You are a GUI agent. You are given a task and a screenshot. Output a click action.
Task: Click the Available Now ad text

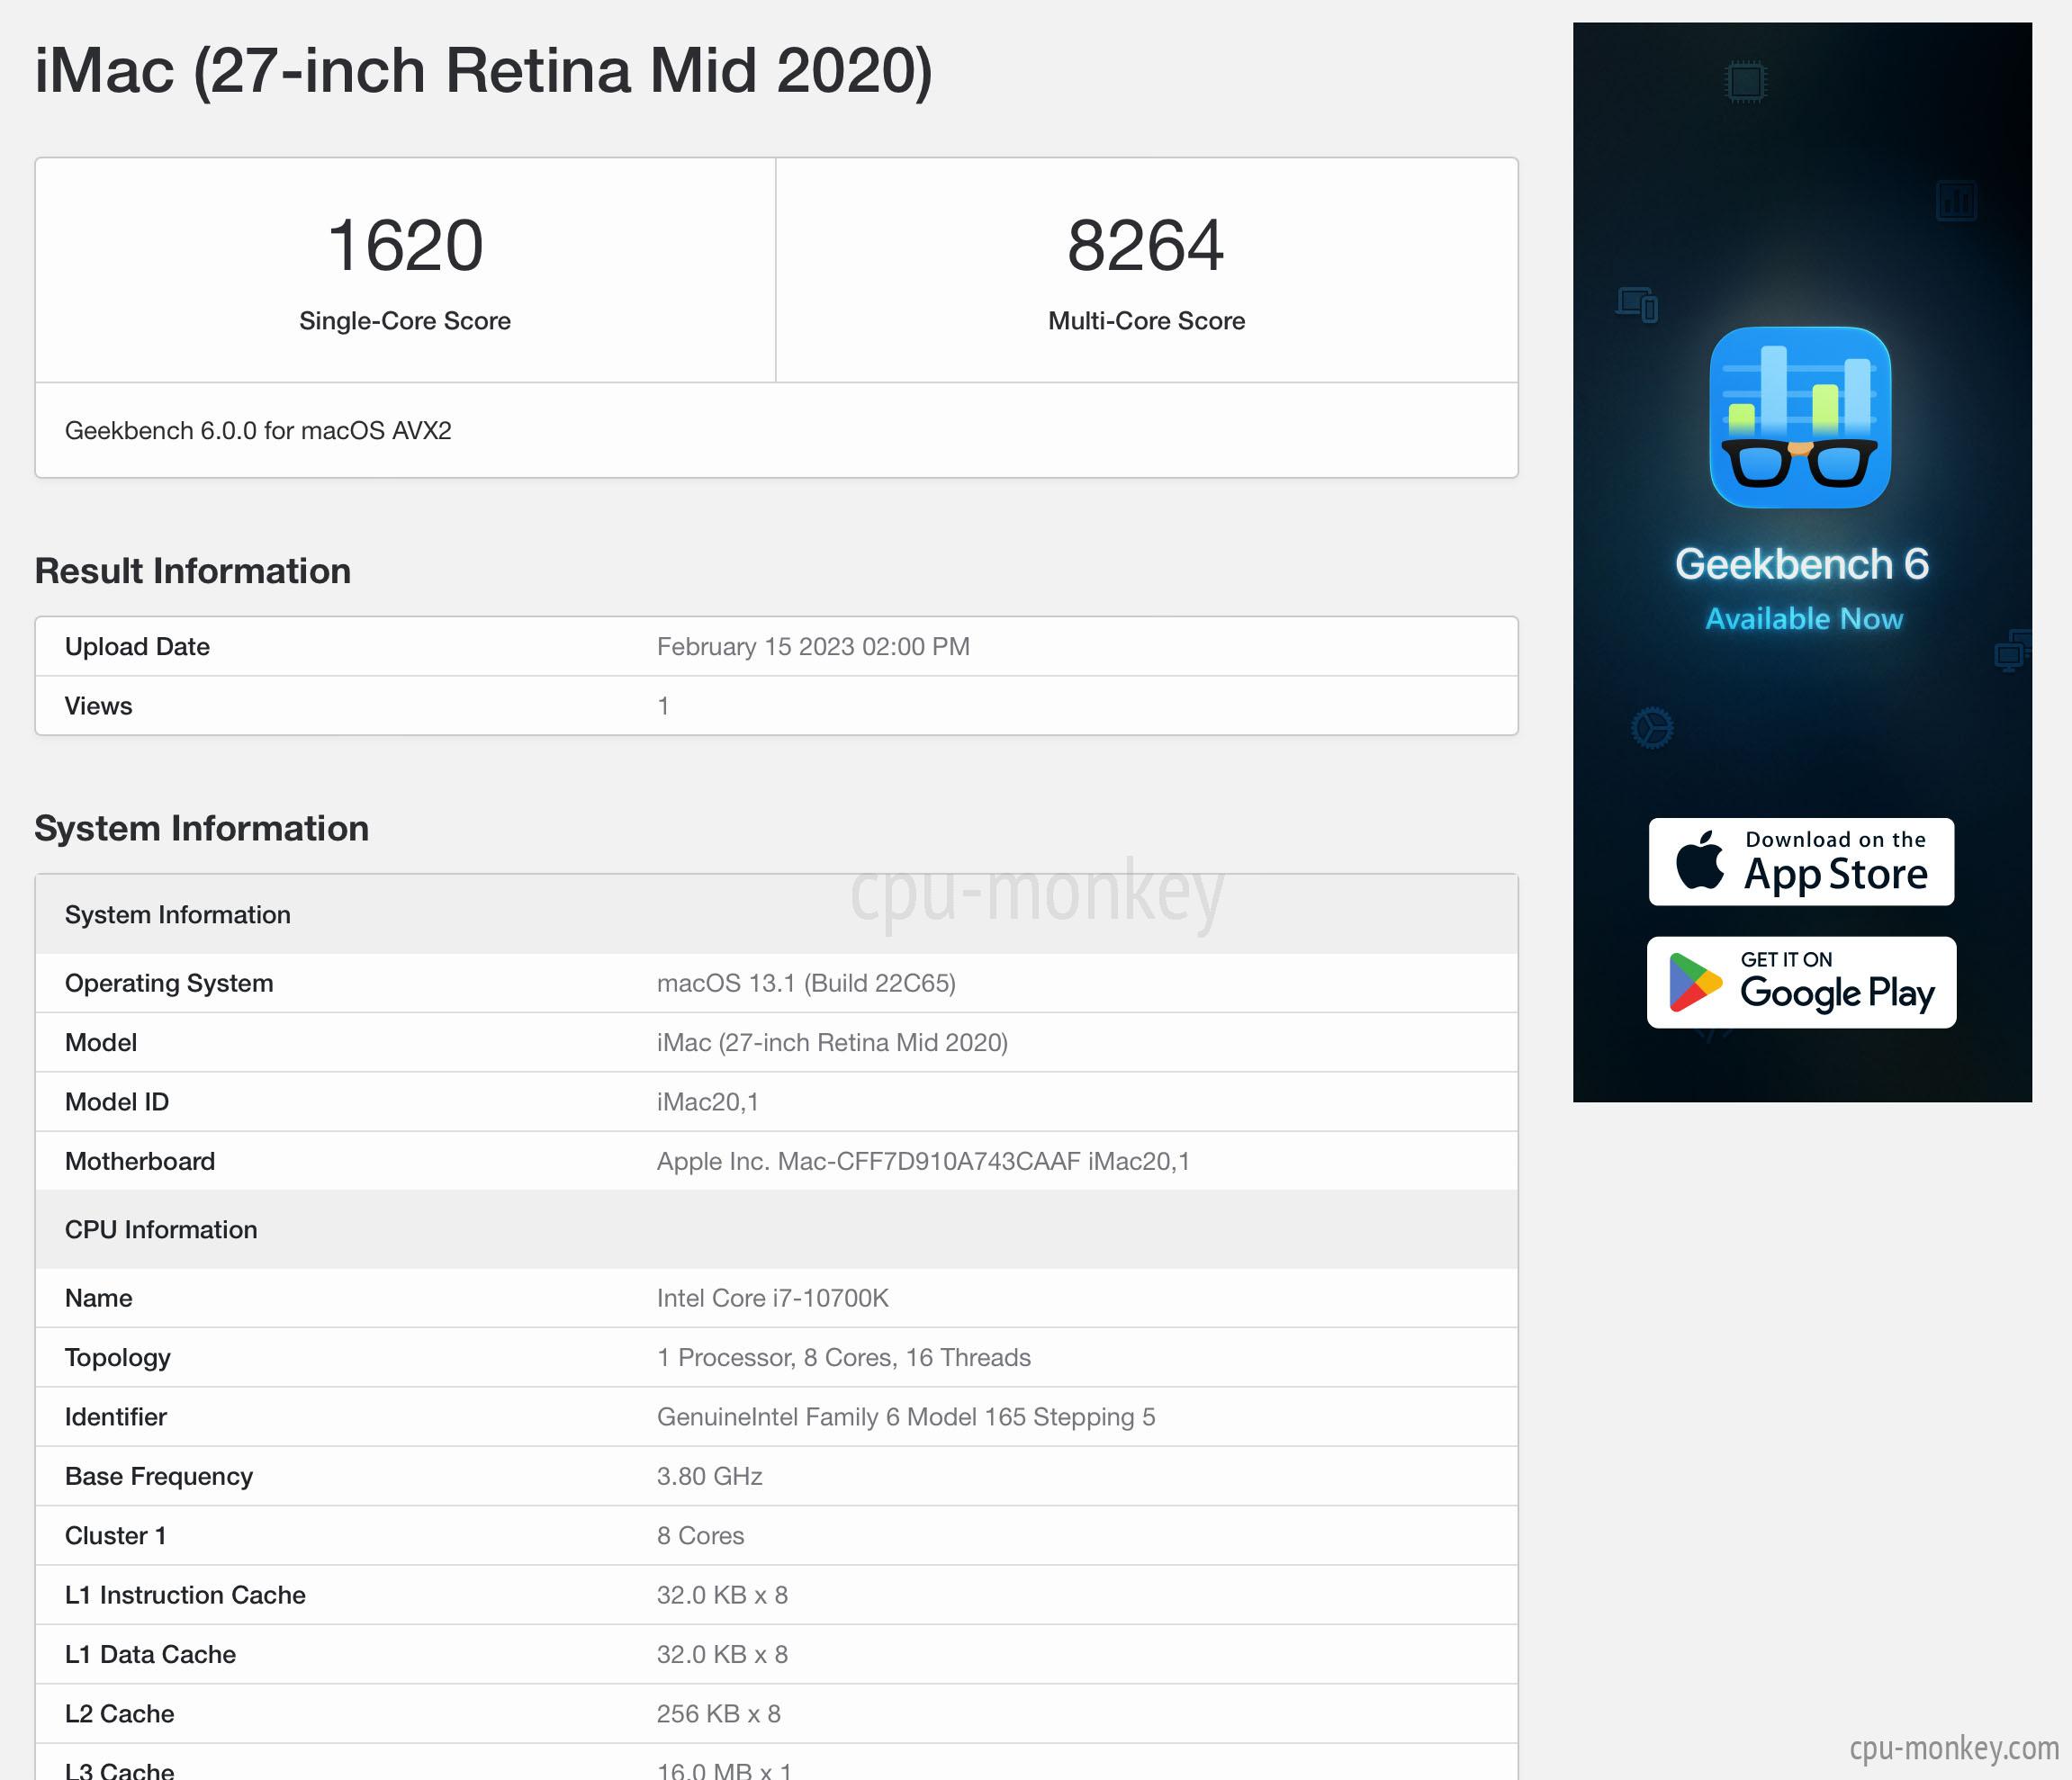(x=1804, y=619)
